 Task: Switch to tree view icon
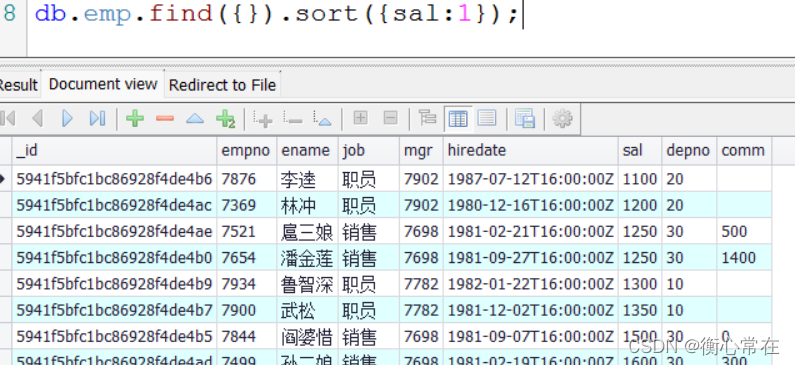(x=427, y=118)
